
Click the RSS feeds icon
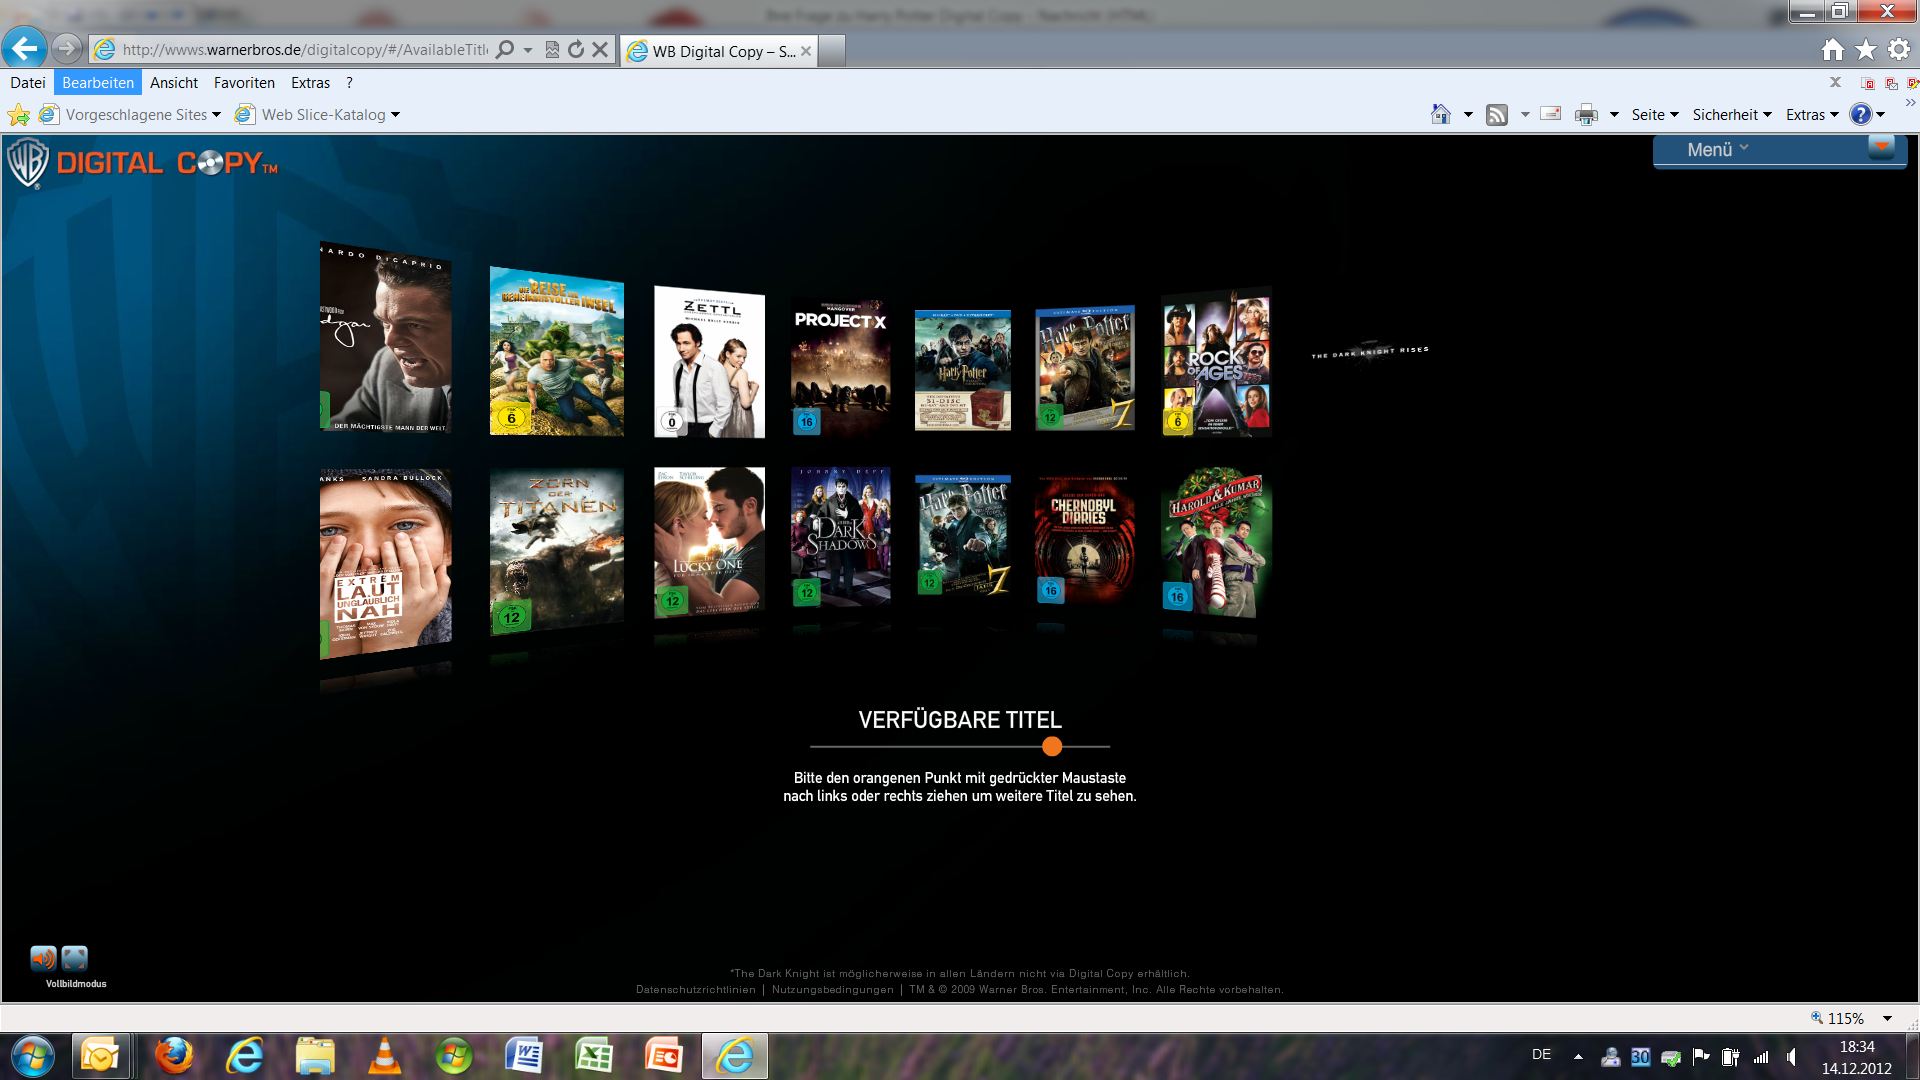click(x=1497, y=115)
